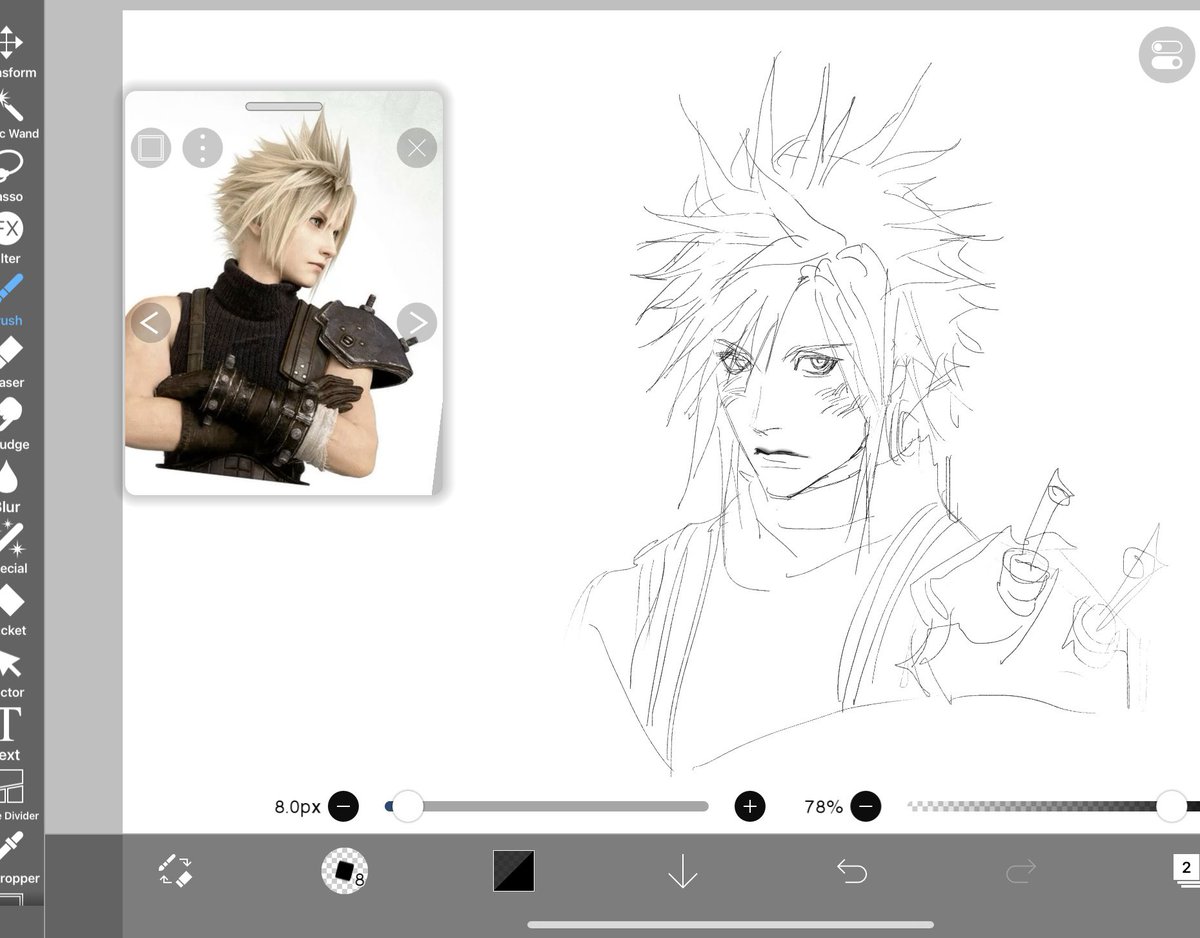Show previous reference image
This screenshot has width=1200, height=938.
pos(150,323)
